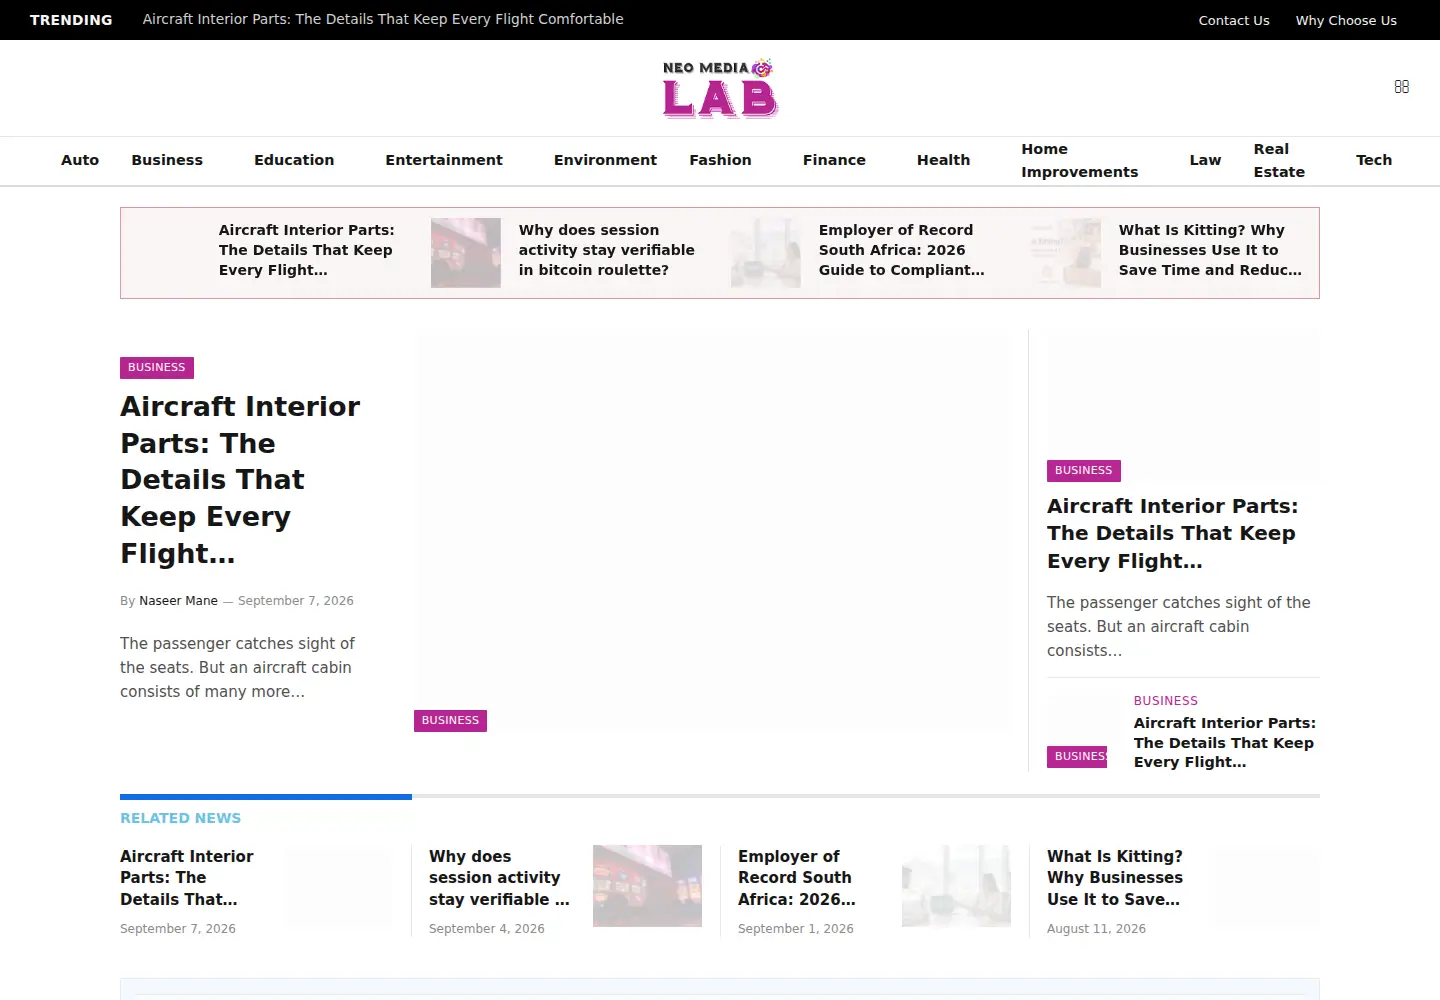Viewport: 1440px width, 1000px height.
Task: Open author Naseer Mane's profile
Action: [178, 601]
